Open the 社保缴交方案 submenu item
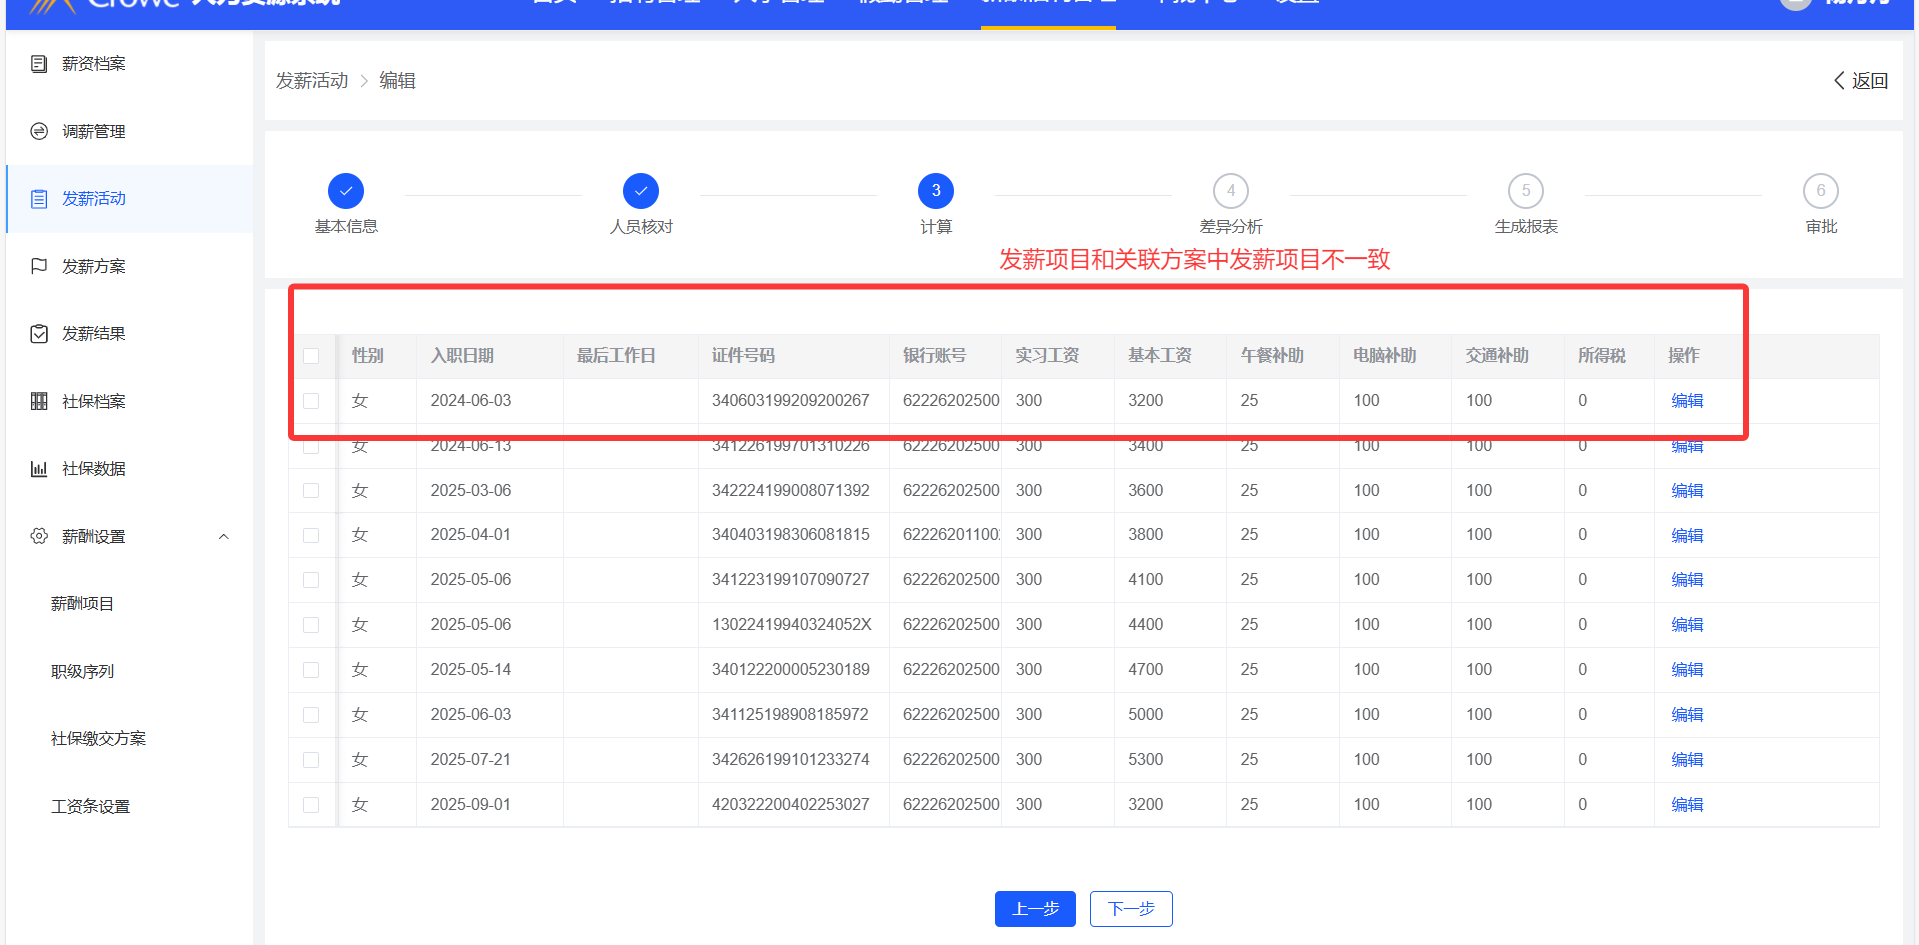1919x945 pixels. click(x=98, y=739)
